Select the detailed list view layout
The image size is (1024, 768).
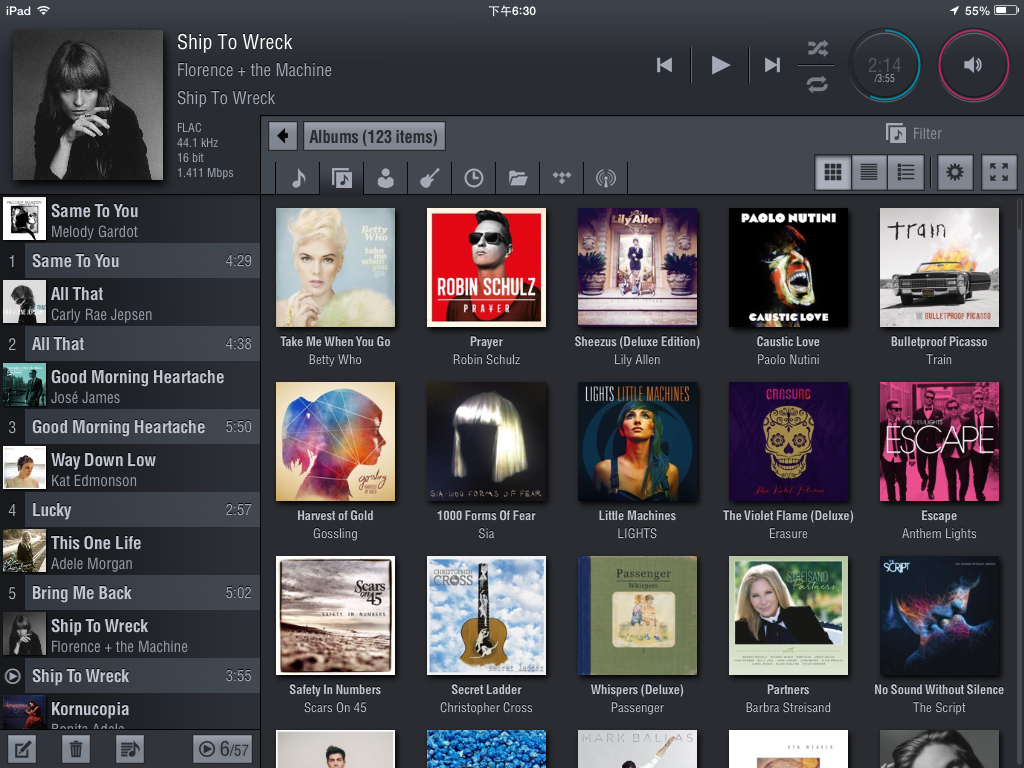tap(906, 172)
